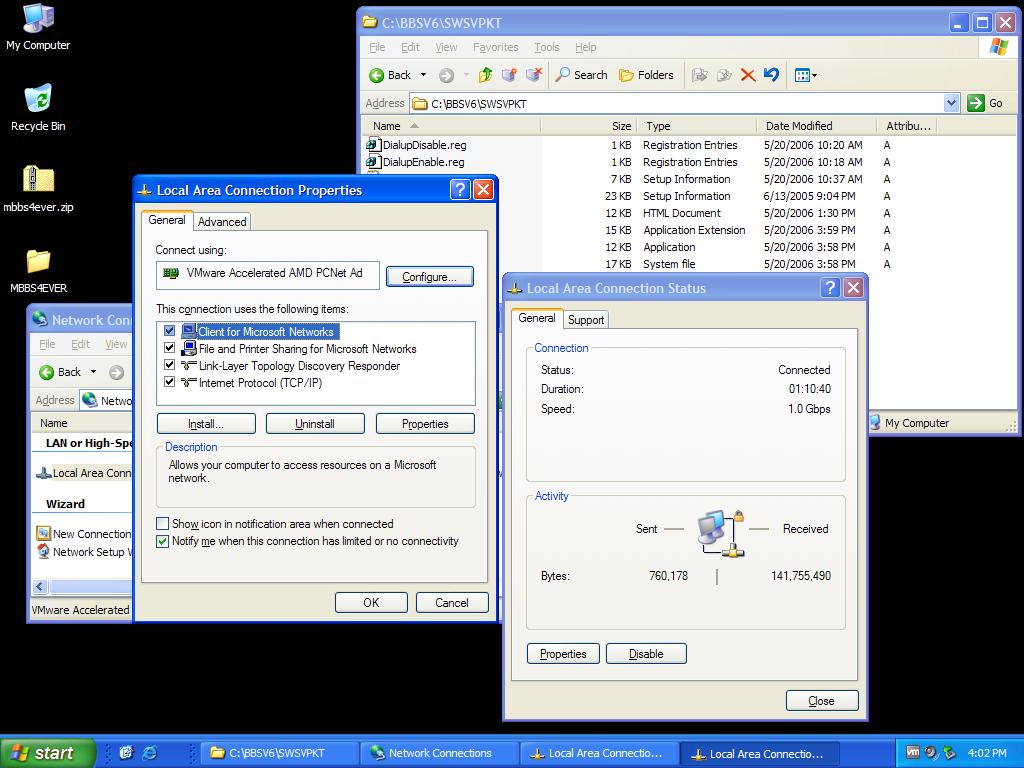Toggle the Folders pane button
Viewport: 1024px width, 768px height.
(646, 75)
